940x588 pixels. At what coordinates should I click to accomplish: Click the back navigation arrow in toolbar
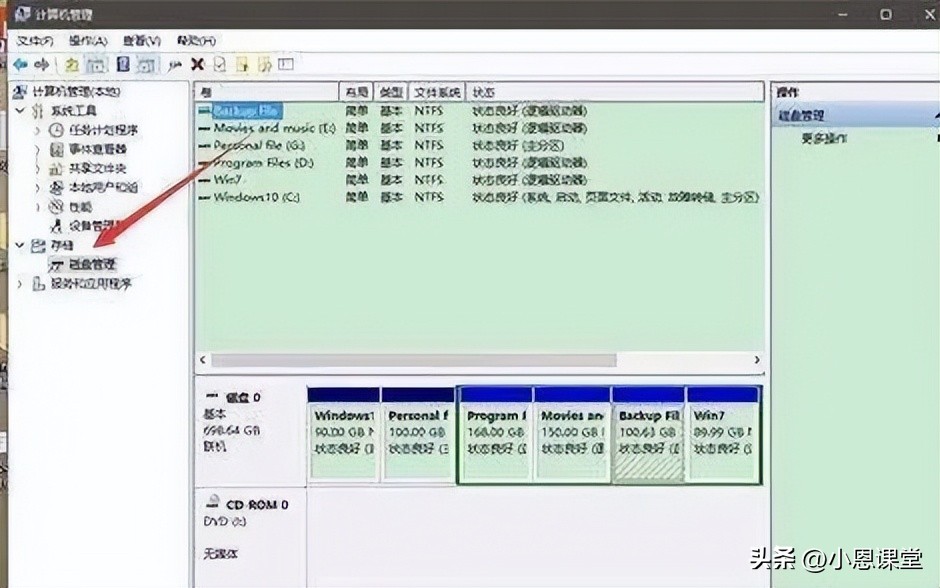click(x=20, y=63)
